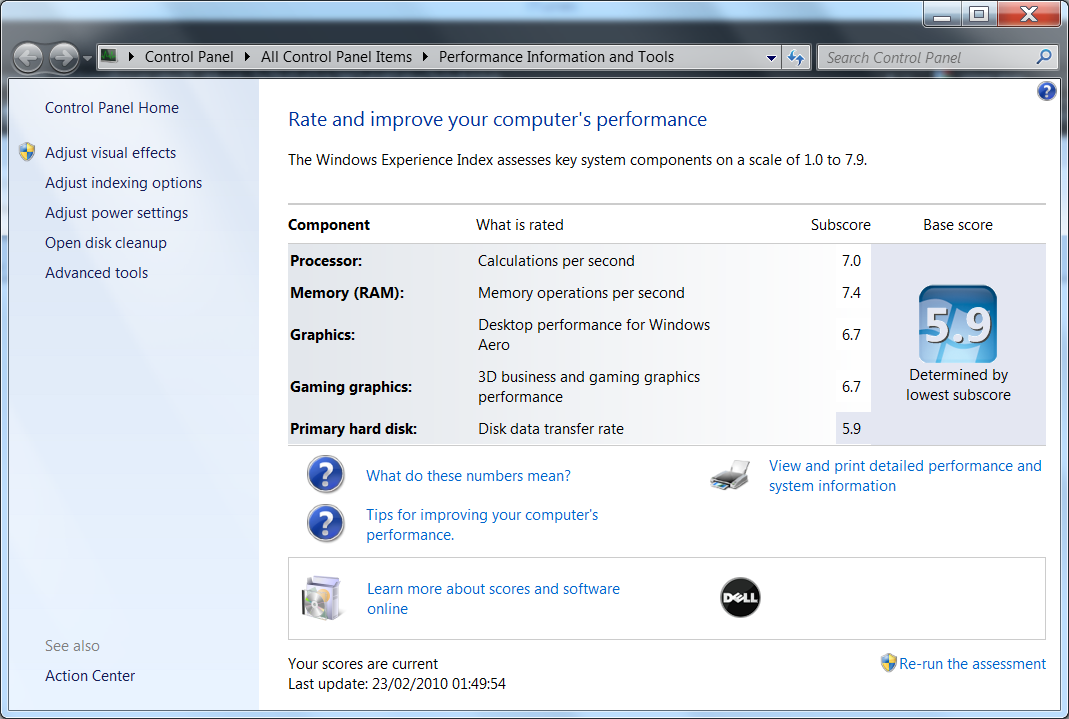
Task: Re-run the assessment
Action: tap(972, 664)
